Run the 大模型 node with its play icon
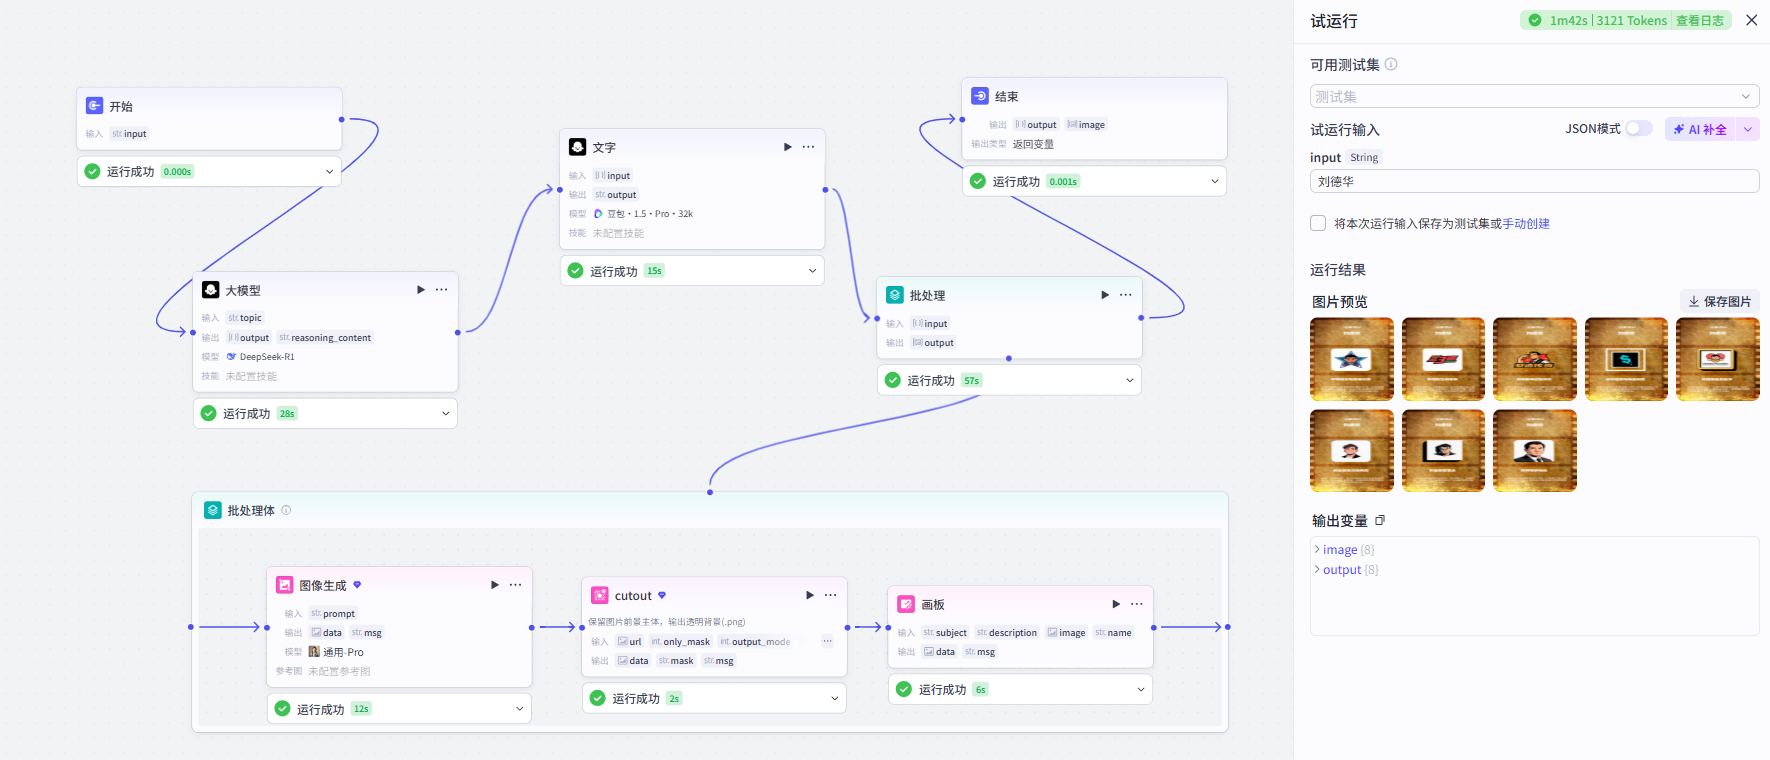This screenshot has height=760, width=1770. (x=421, y=290)
